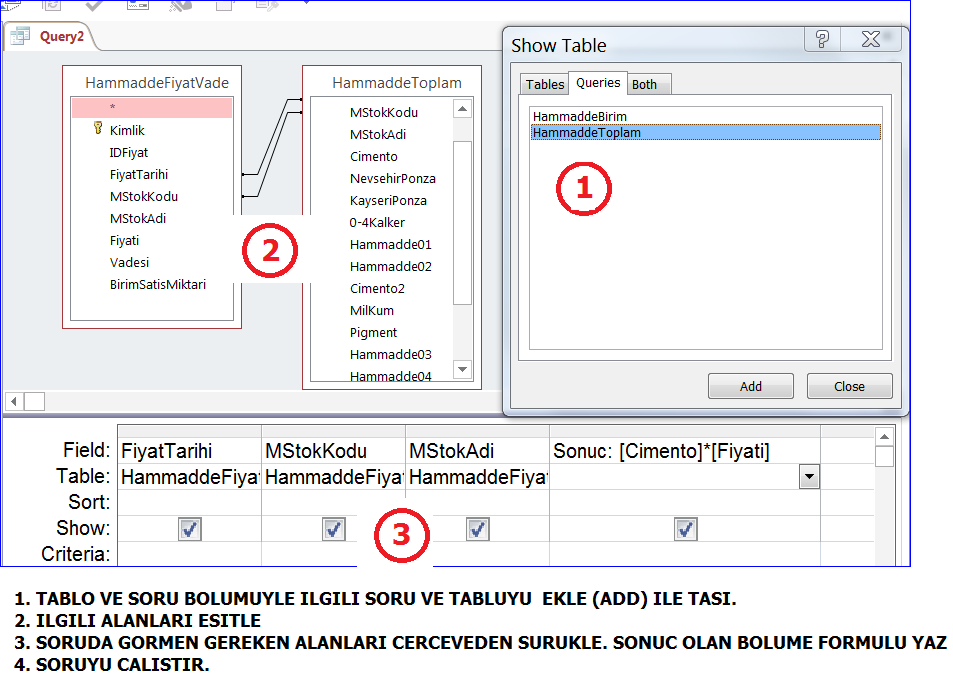Select HammaddeBirim in the queries list
Screen dimensions: 953x684
[x=580, y=116]
